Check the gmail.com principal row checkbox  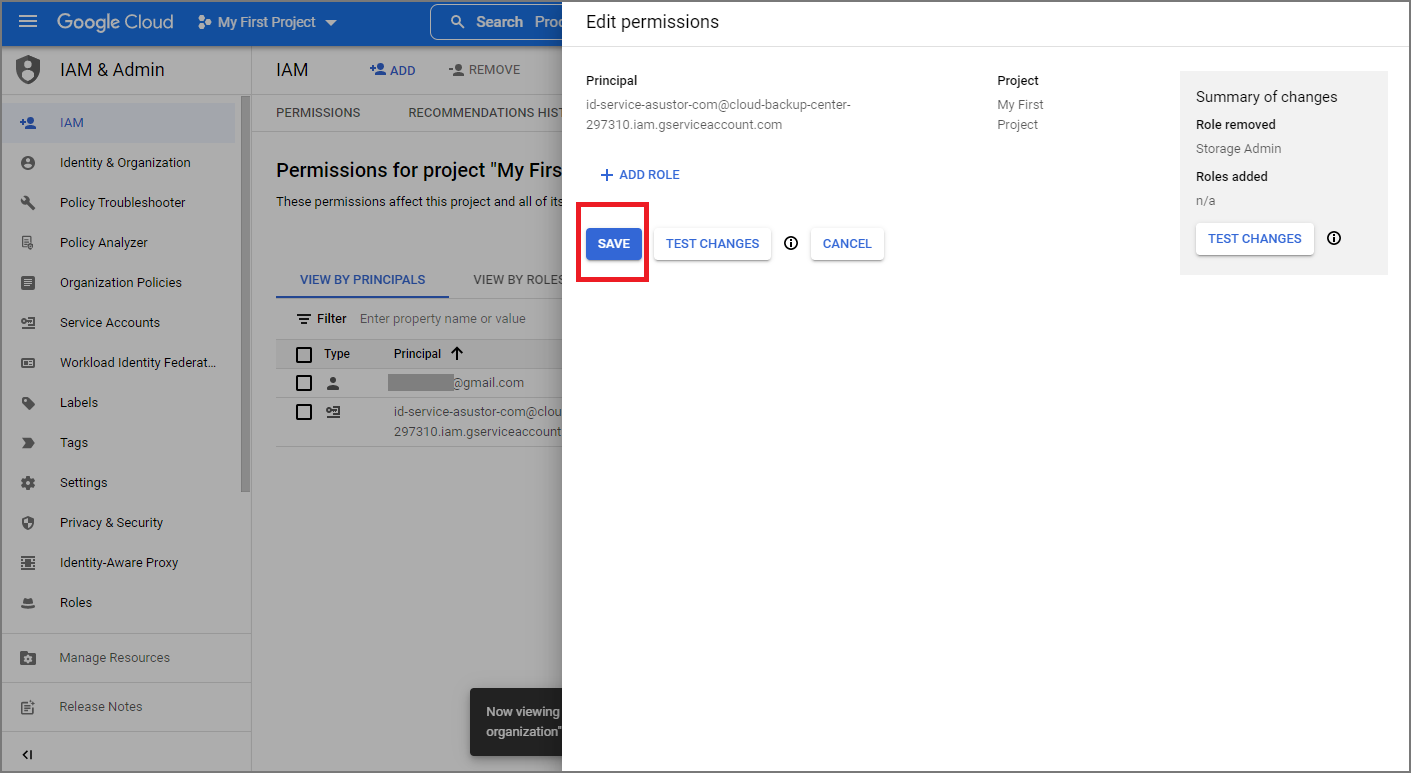pos(304,383)
